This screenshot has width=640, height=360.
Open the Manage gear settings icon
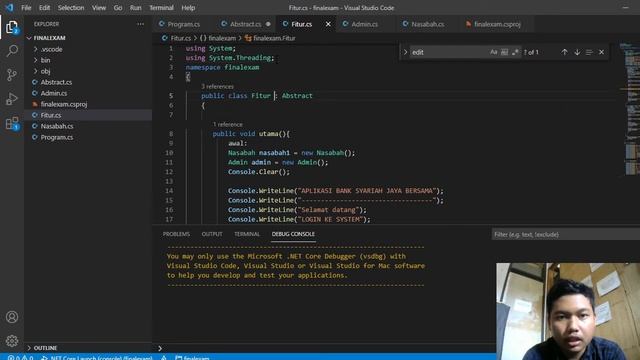(x=12, y=340)
